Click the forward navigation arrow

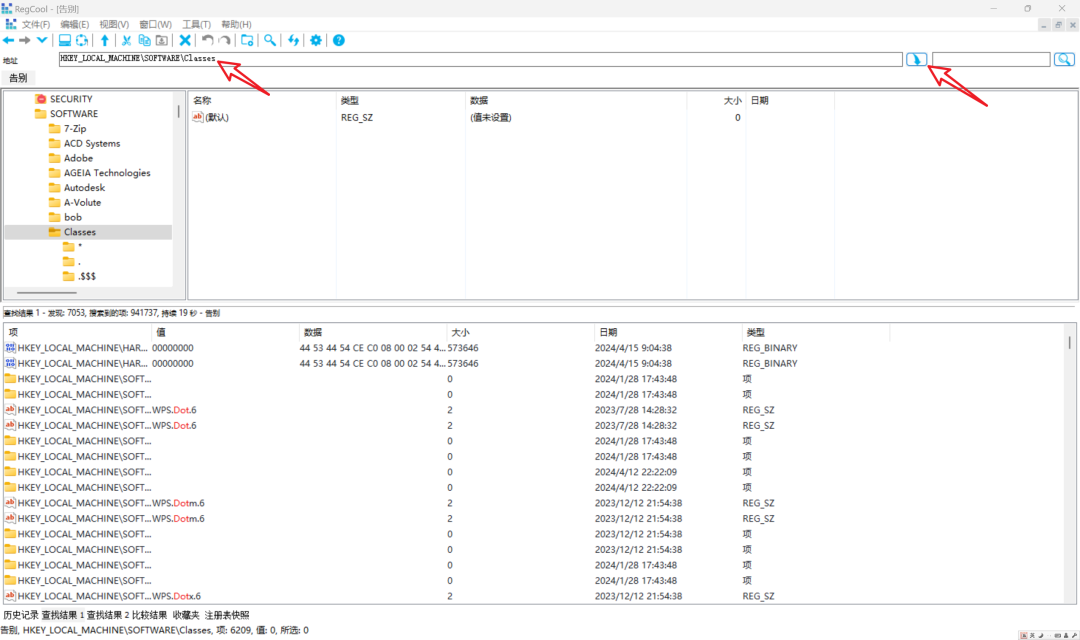25,41
